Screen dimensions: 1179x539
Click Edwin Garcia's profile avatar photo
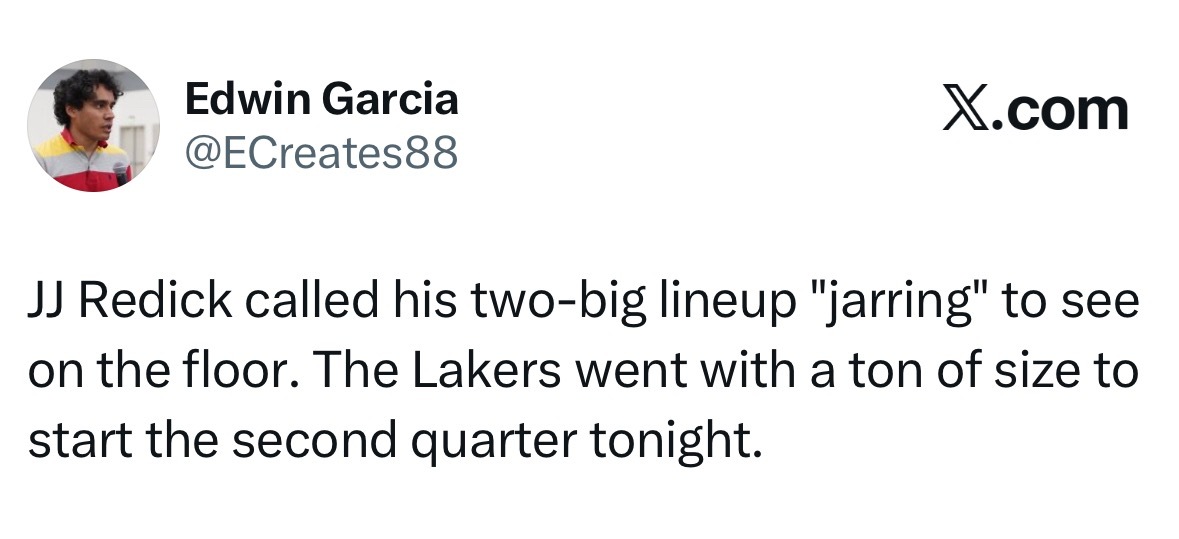[93, 125]
